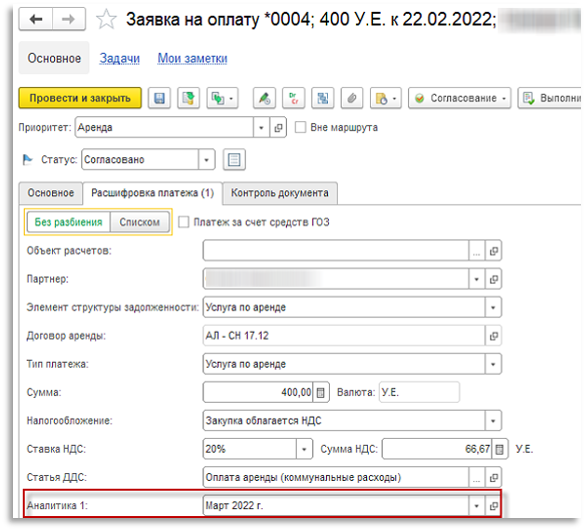The width and height of the screenshot is (585, 531).
Task: Click the document structure icon in toolbar
Action: (323, 98)
